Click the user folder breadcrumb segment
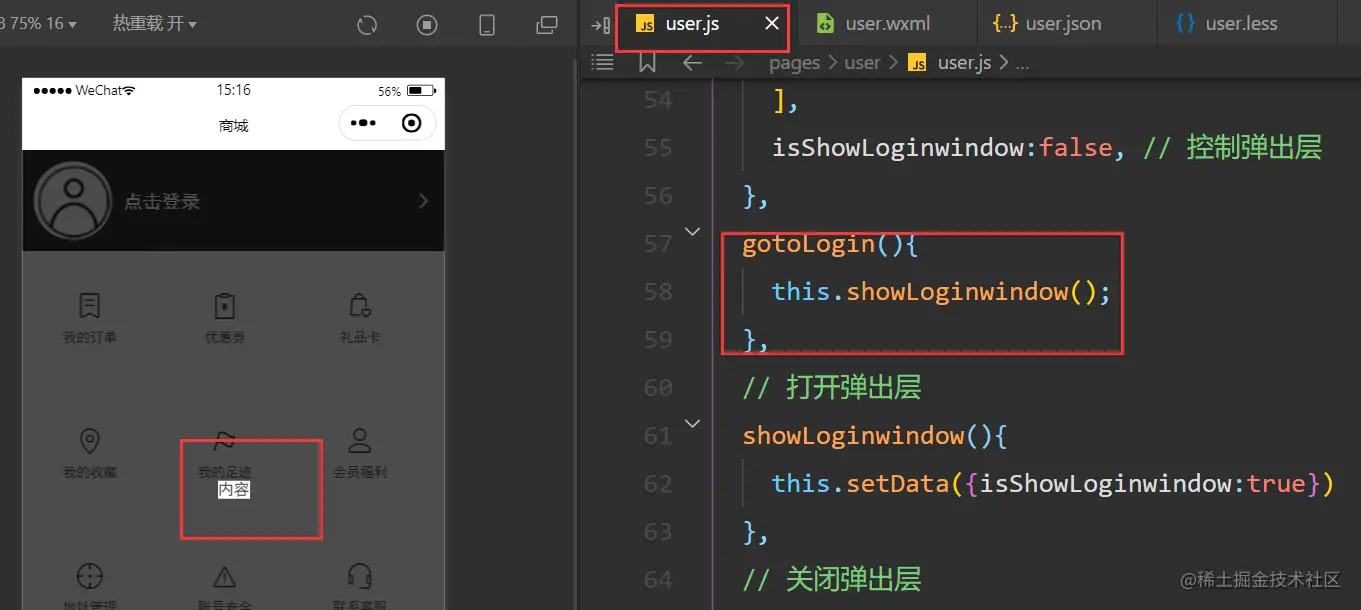Screen dimensions: 1361x610 pyautogui.click(x=862, y=63)
